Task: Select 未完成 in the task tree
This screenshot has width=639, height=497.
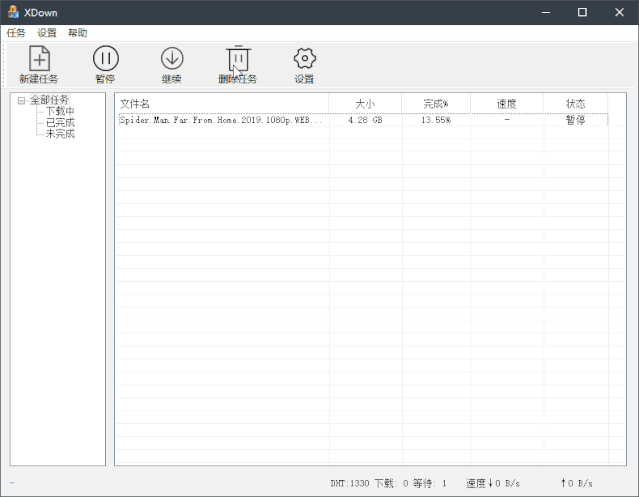Action: 60,133
